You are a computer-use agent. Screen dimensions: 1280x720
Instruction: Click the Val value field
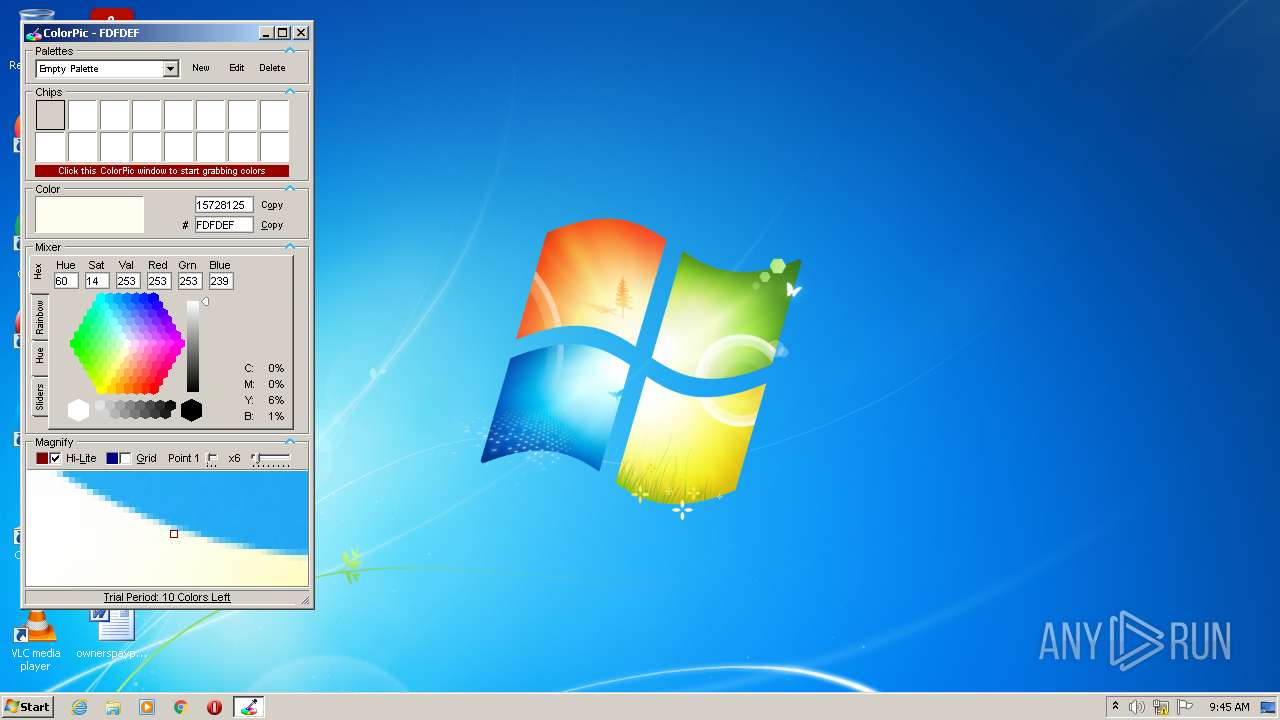127,281
